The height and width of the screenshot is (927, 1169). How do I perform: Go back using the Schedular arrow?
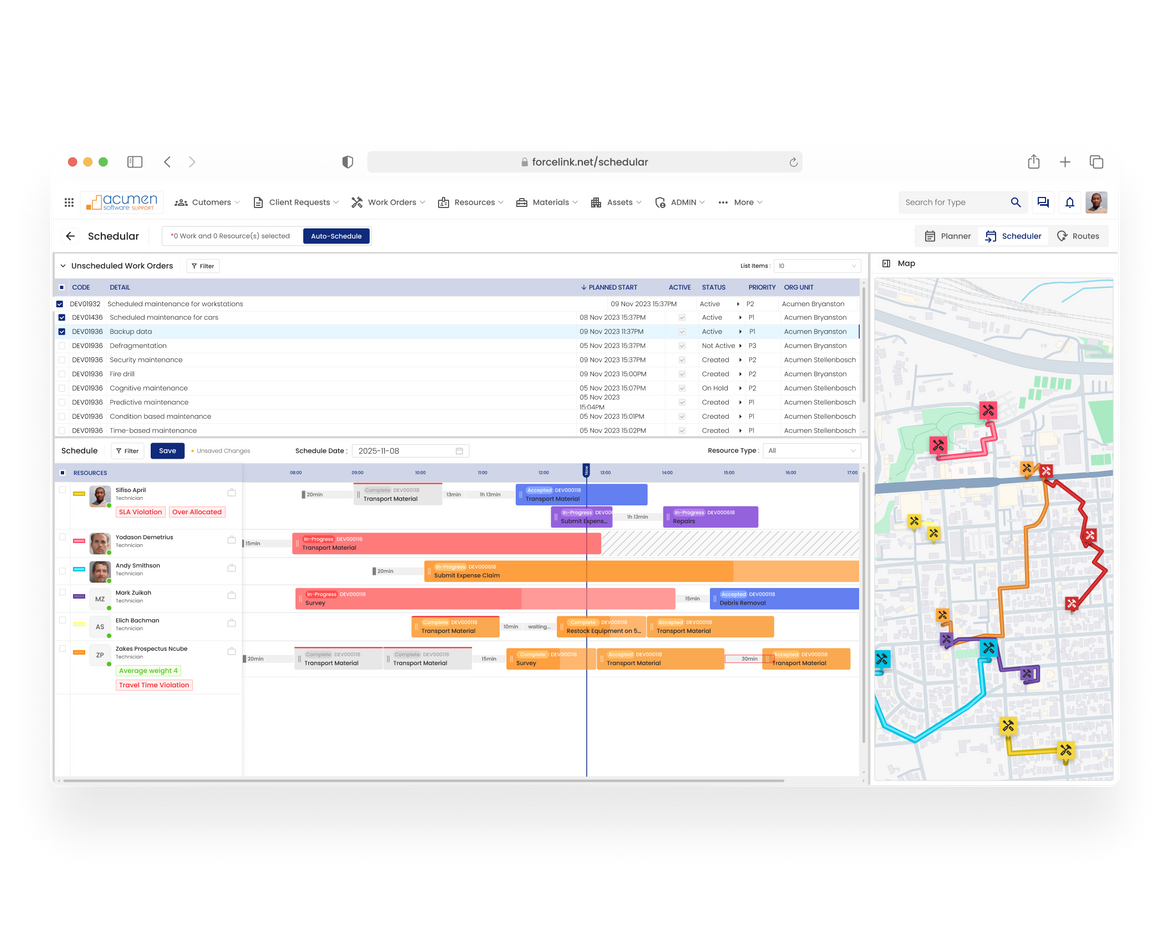pyautogui.click(x=70, y=236)
